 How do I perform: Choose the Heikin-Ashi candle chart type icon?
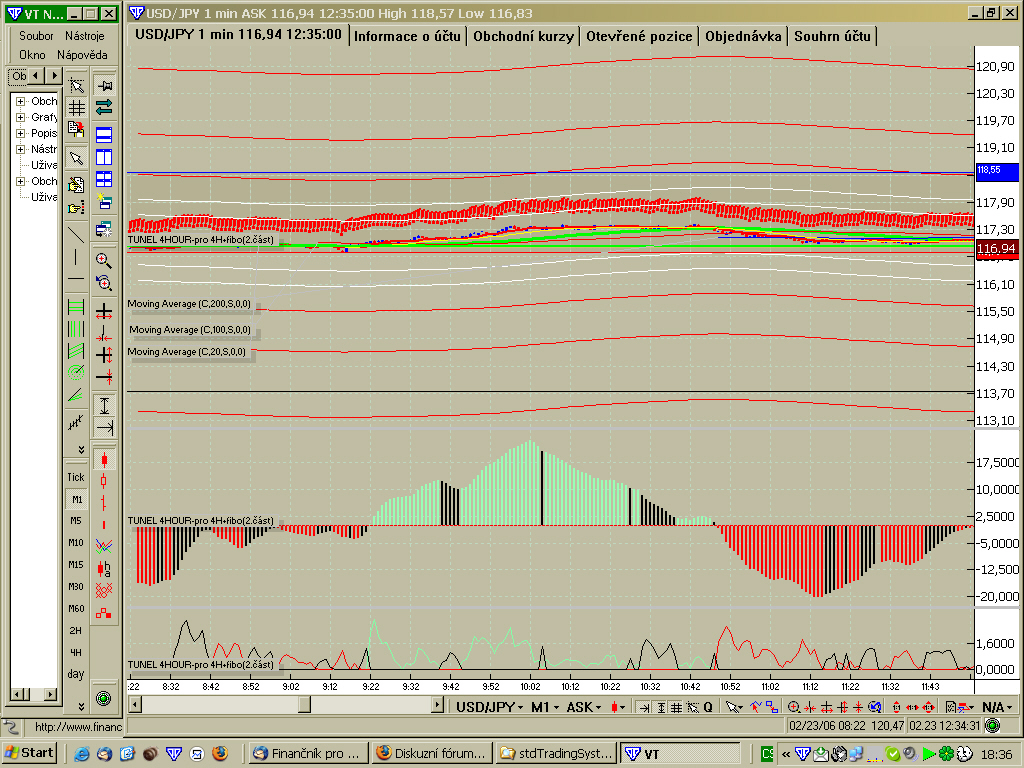(x=104, y=568)
